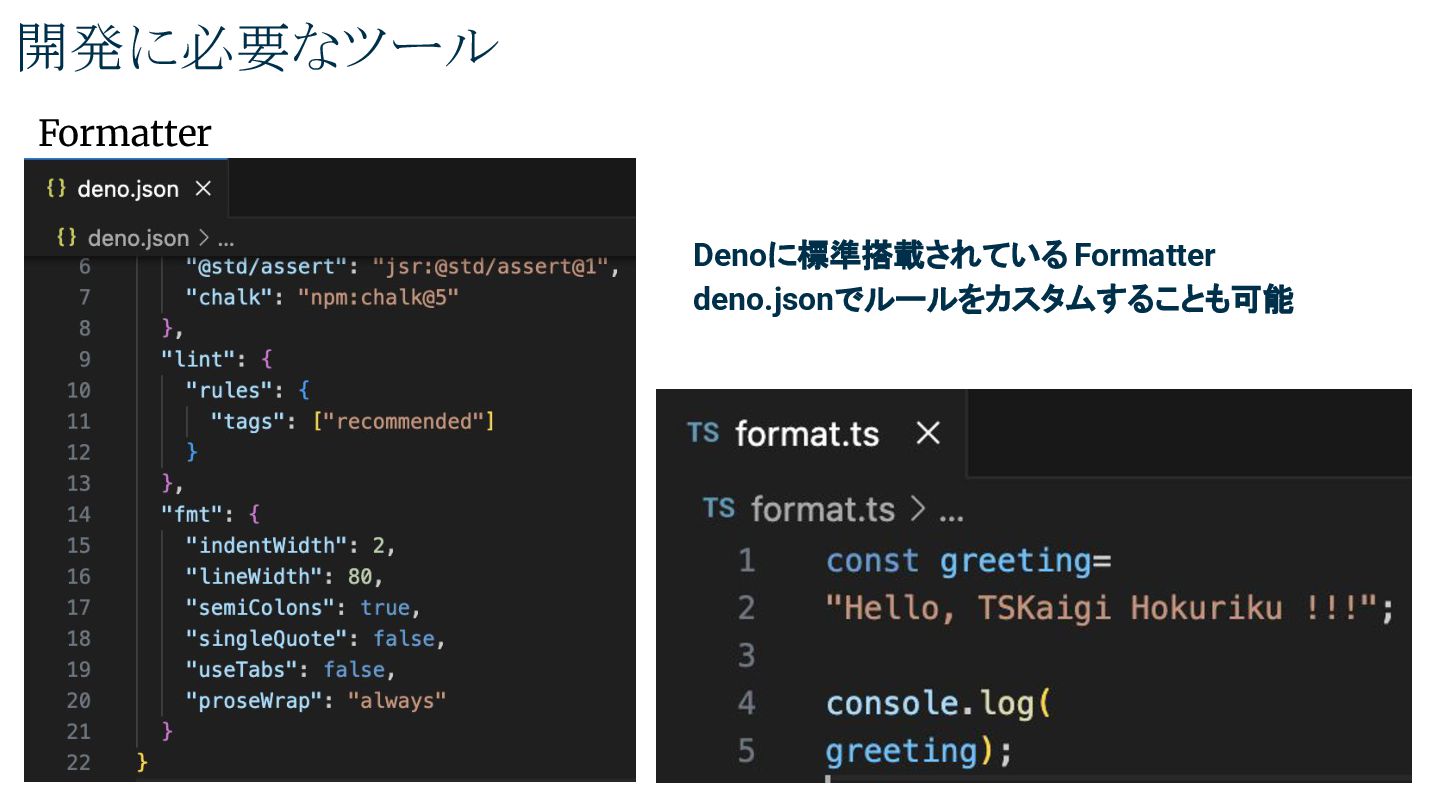The image size is (1440, 810).
Task: Open the breadcrumb ellipsis after deno.json
Action: [225, 239]
